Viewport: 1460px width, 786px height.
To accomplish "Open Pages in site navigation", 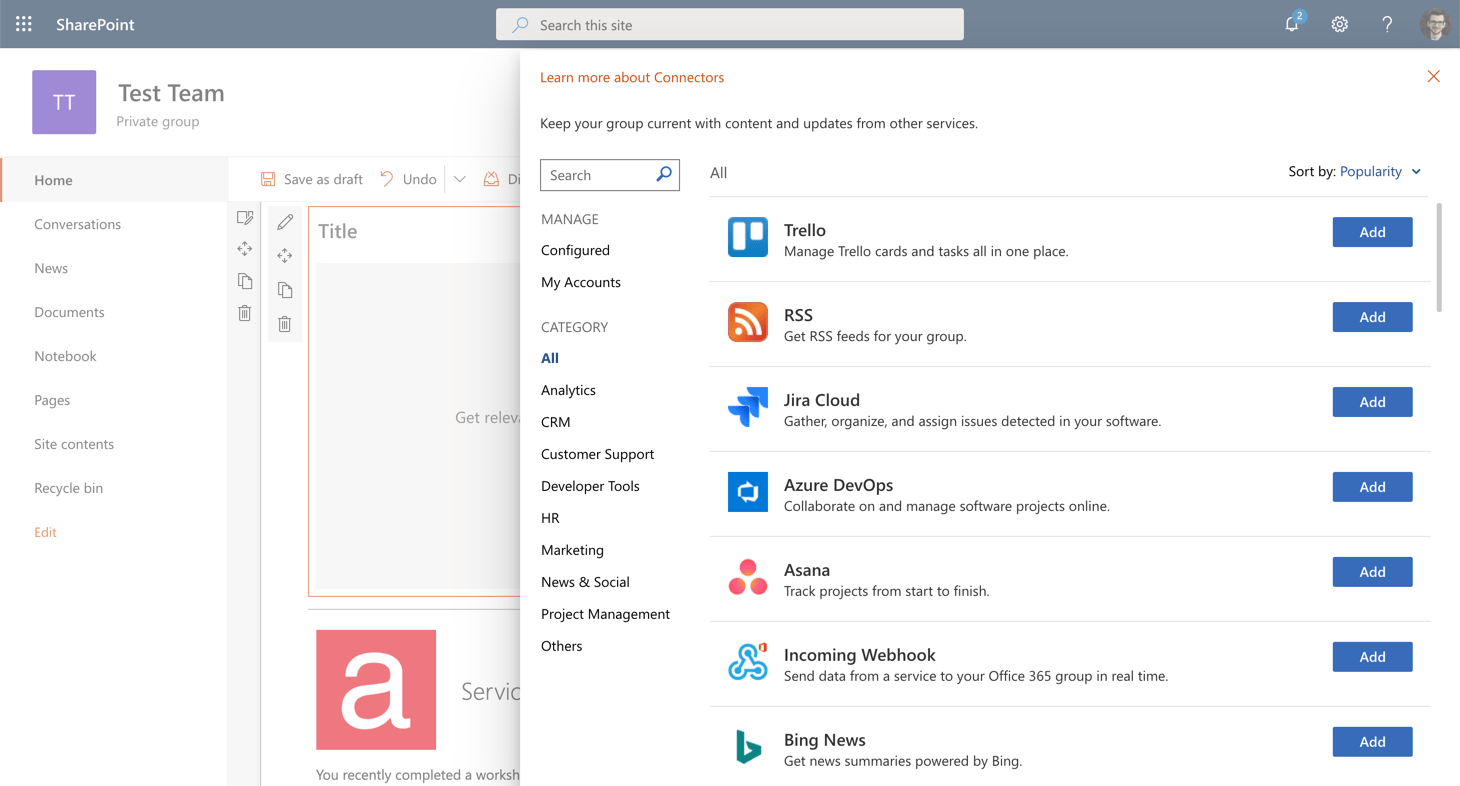I will point(52,400).
